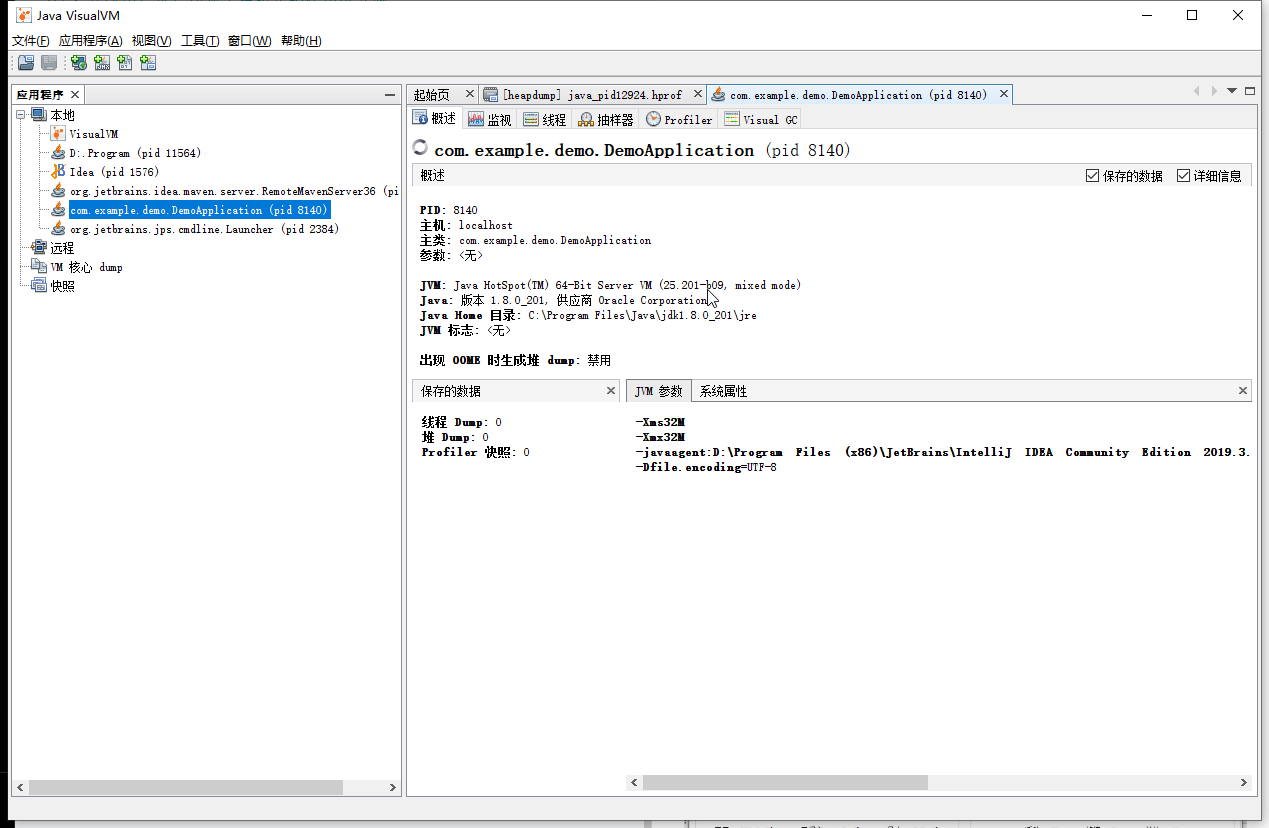Collapse the 本地 tree node
Image resolution: width=1269 pixels, height=828 pixels.
[x=21, y=115]
